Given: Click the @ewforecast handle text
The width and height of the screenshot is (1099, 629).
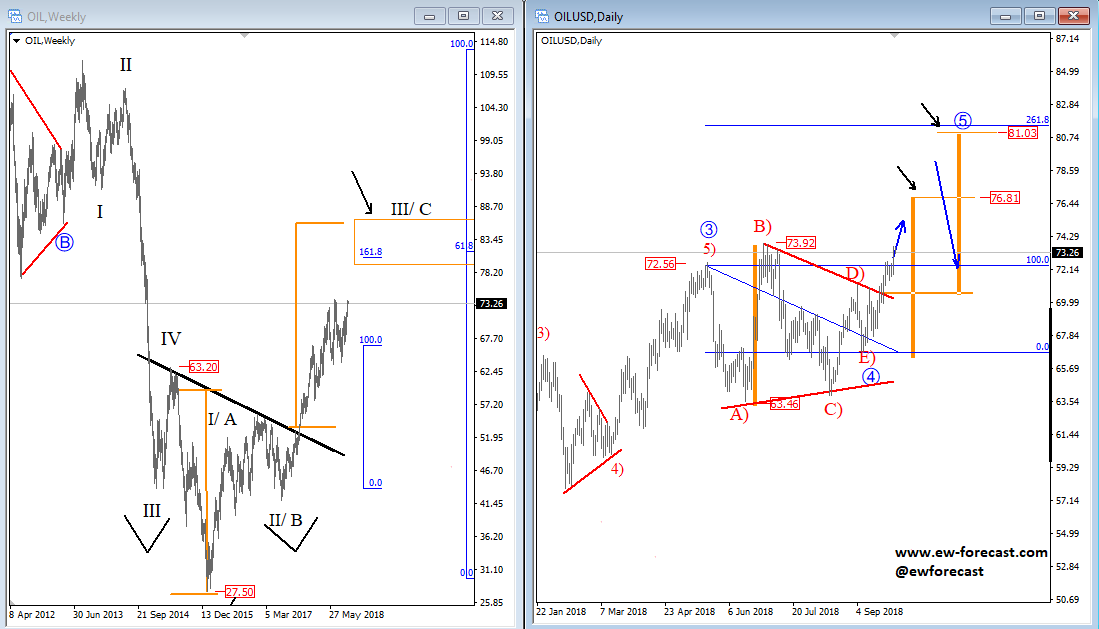Looking at the screenshot, I should click(x=939, y=571).
